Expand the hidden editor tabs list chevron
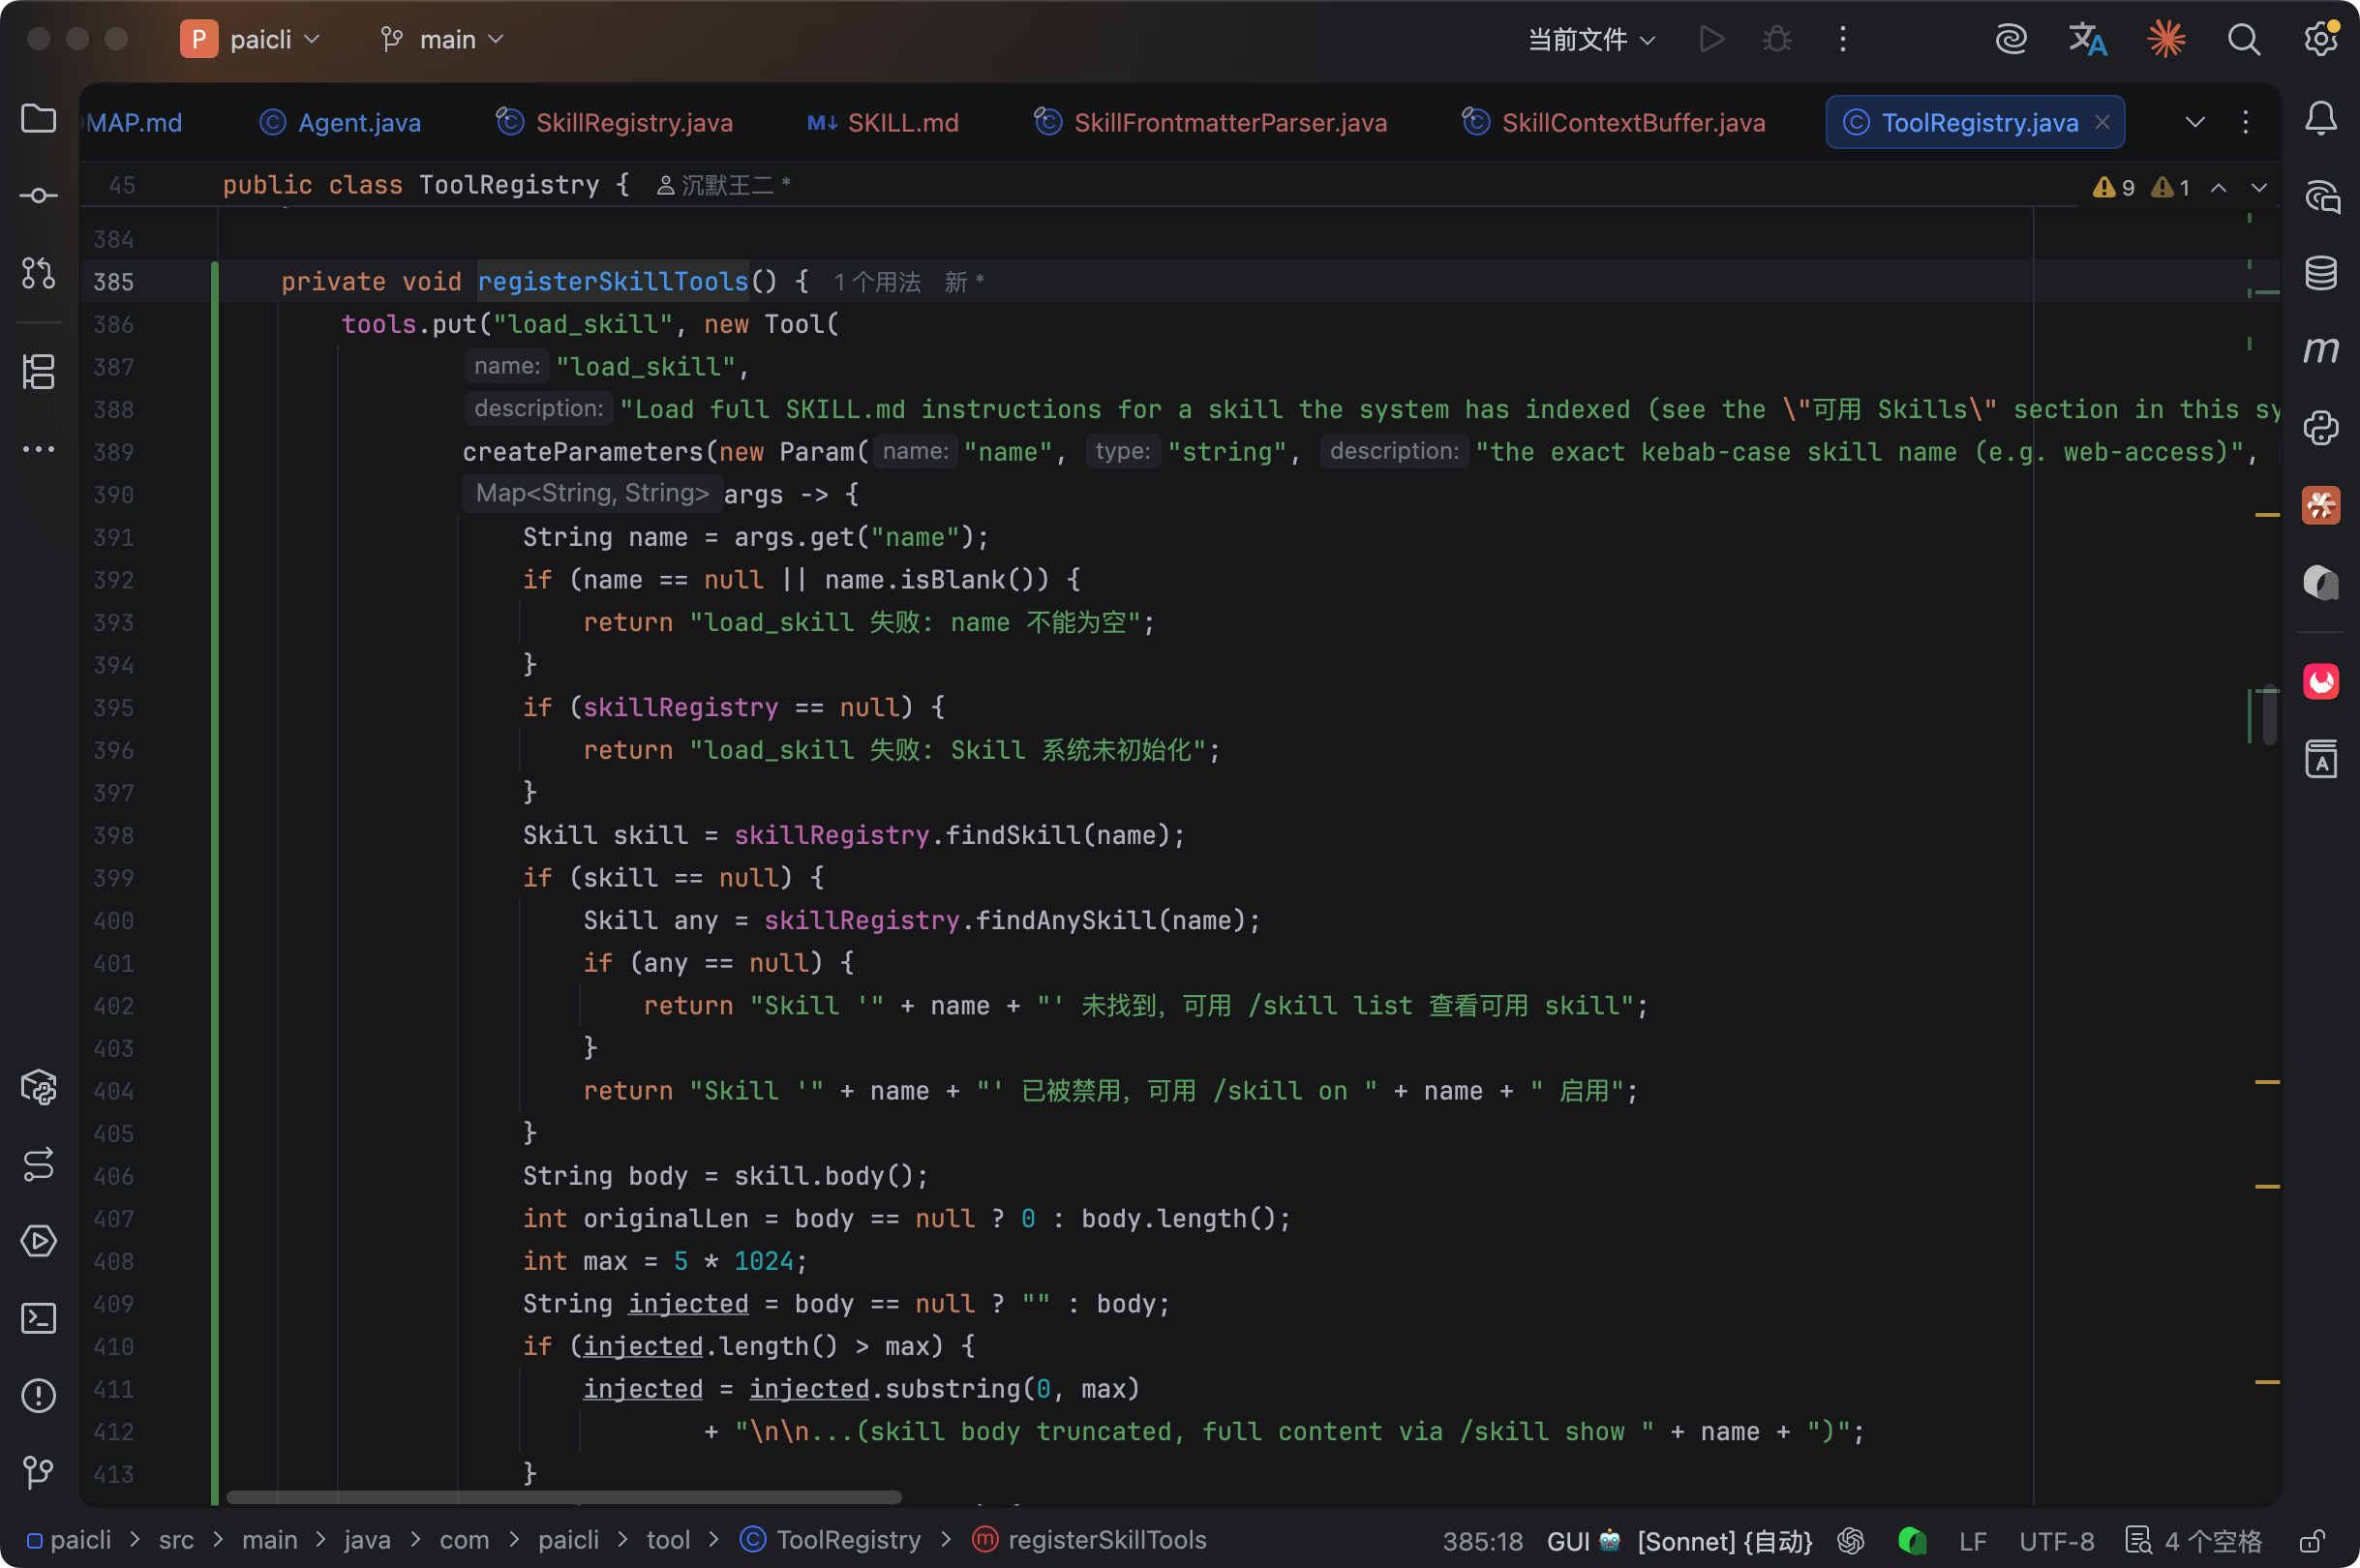This screenshot has height=1568, width=2360. pos(2194,122)
